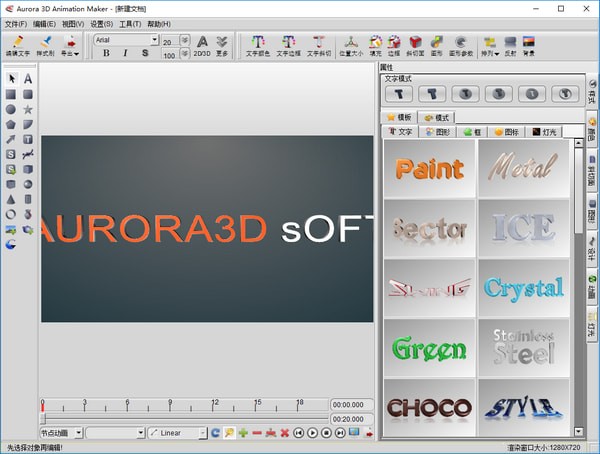600x454 pixels.
Task: Select the star shape tool in left toolbox
Action: [28, 109]
